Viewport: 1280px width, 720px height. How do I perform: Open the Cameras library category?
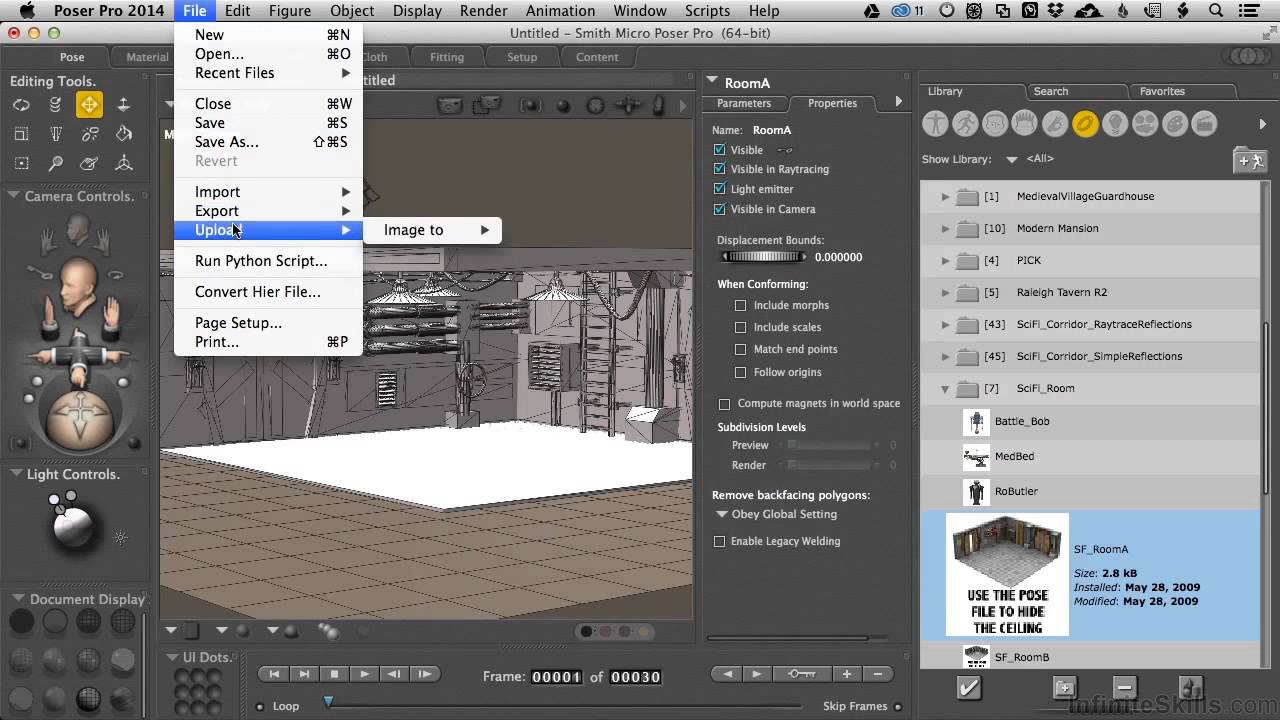(1145, 124)
